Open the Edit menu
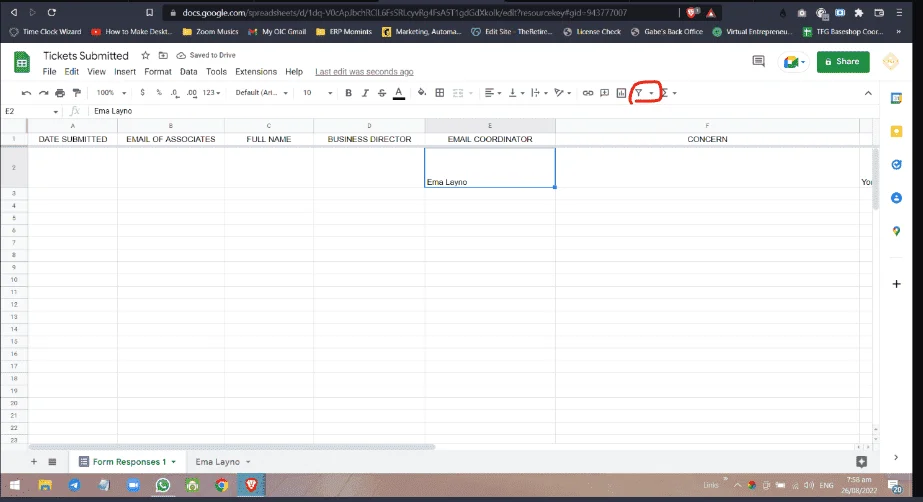Viewport: 923px width, 502px height. point(71,72)
